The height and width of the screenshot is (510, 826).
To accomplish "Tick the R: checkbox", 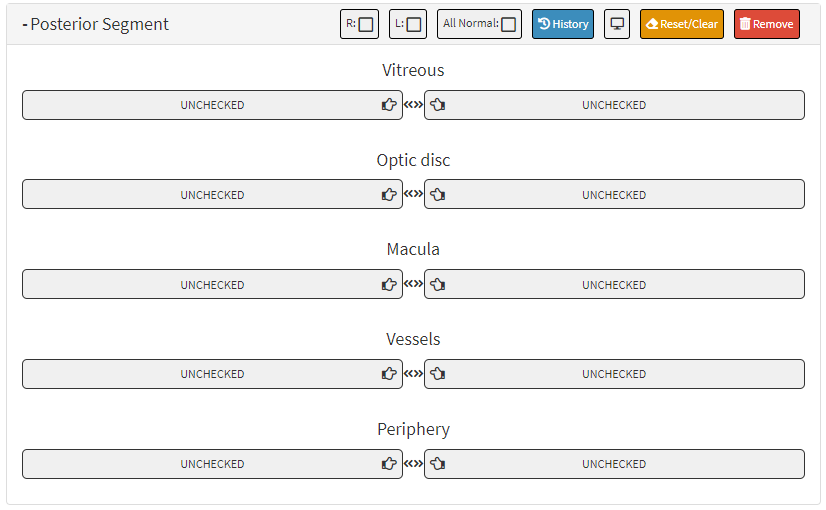I will click(x=366, y=24).
